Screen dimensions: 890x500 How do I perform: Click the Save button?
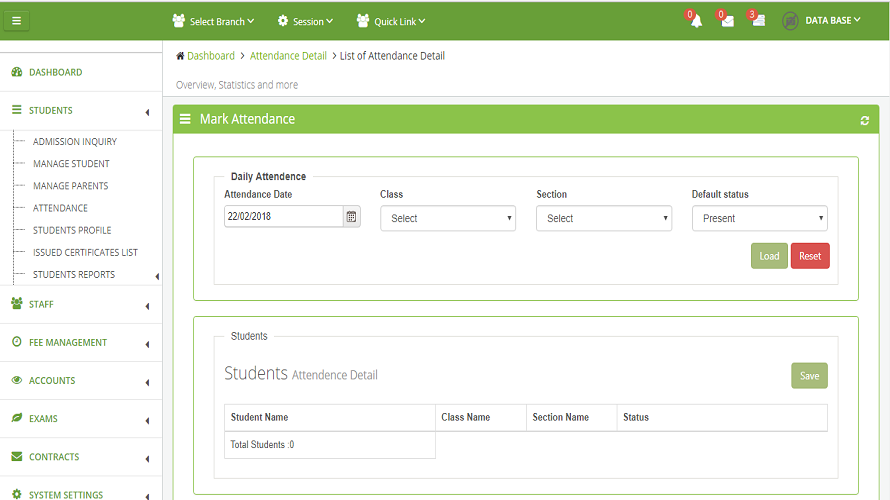tap(809, 376)
